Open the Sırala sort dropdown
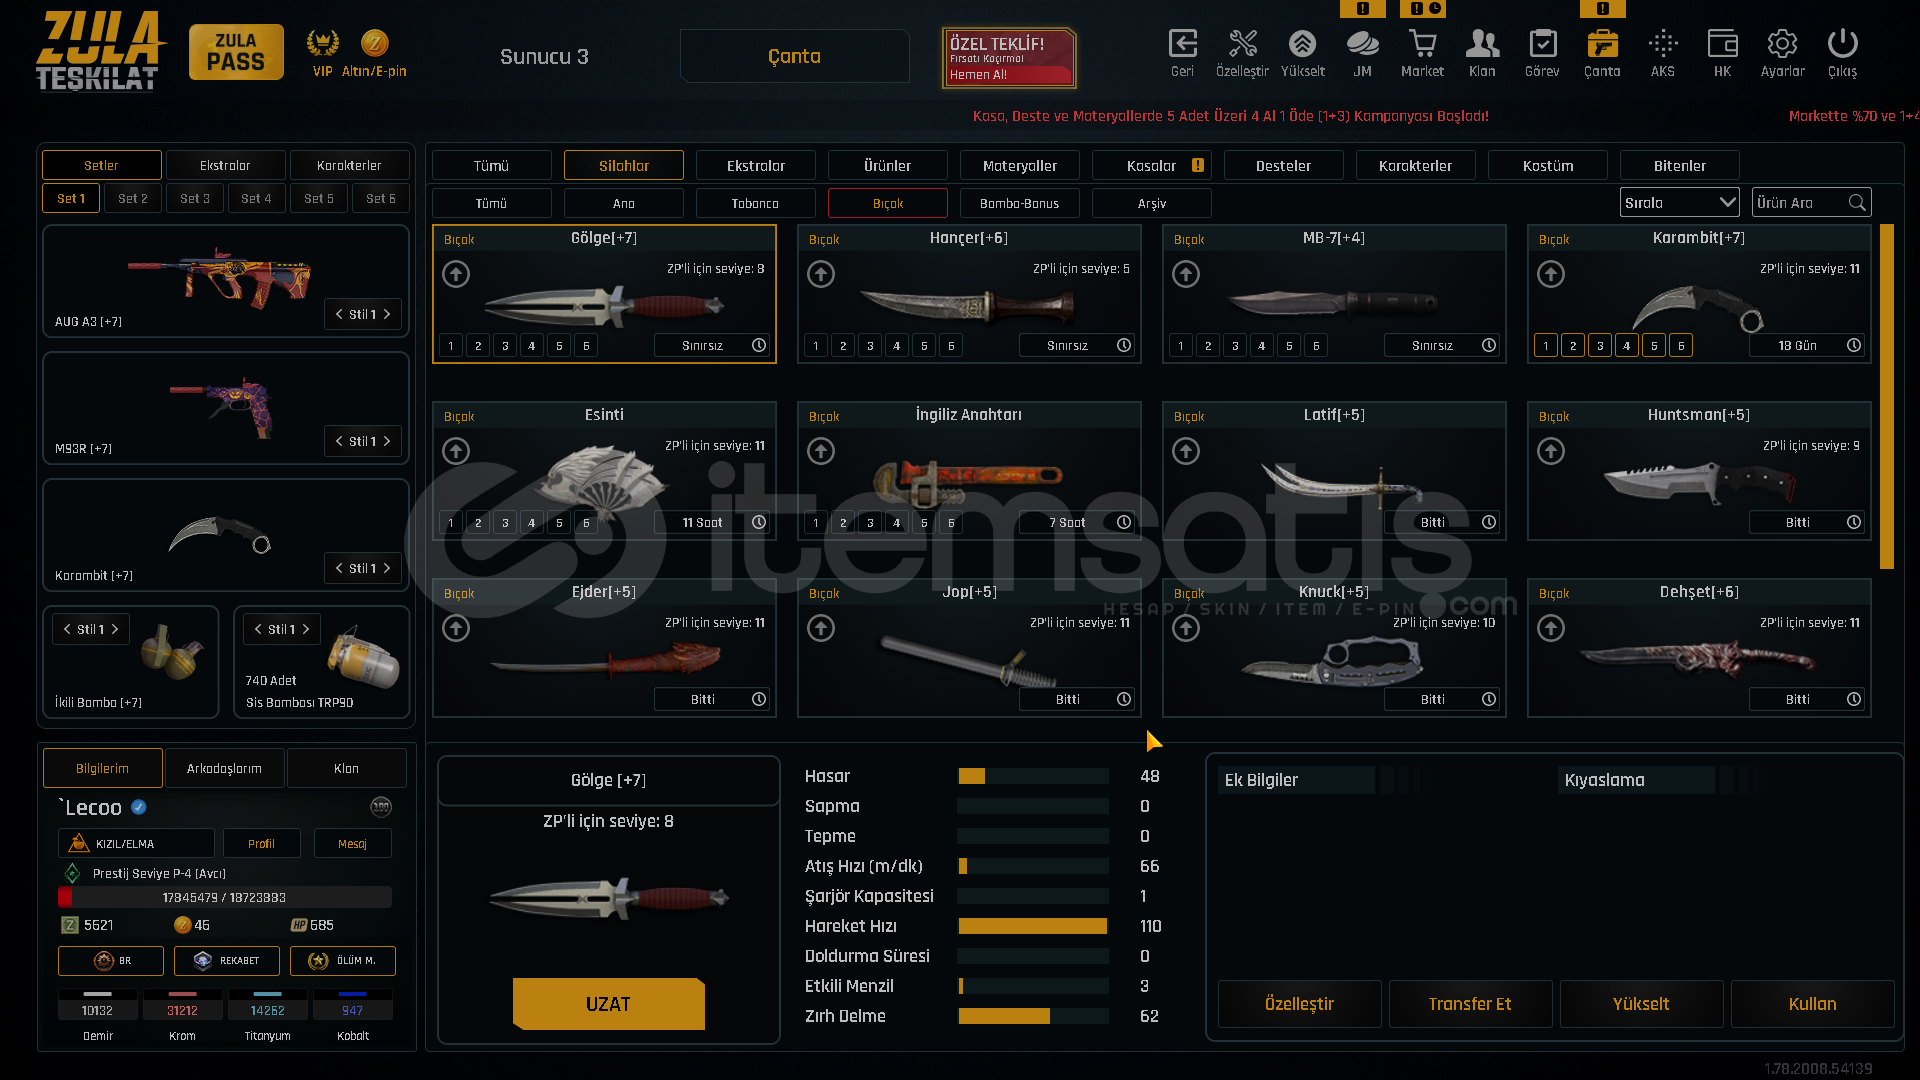This screenshot has width=1920, height=1080. (x=1679, y=203)
